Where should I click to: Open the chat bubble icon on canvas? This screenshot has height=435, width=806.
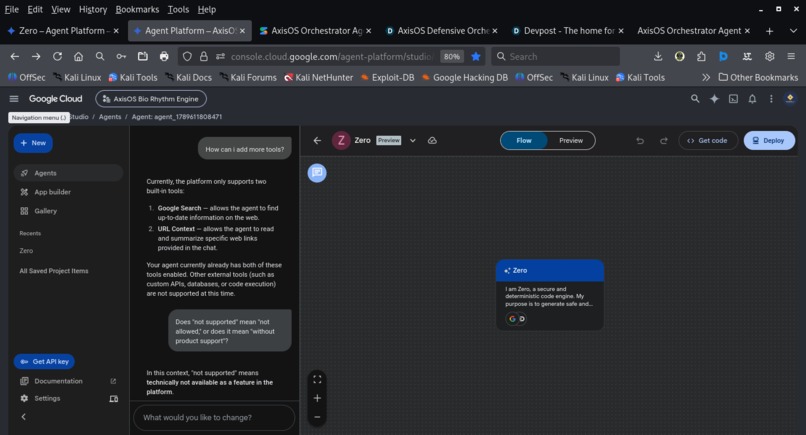coord(317,173)
